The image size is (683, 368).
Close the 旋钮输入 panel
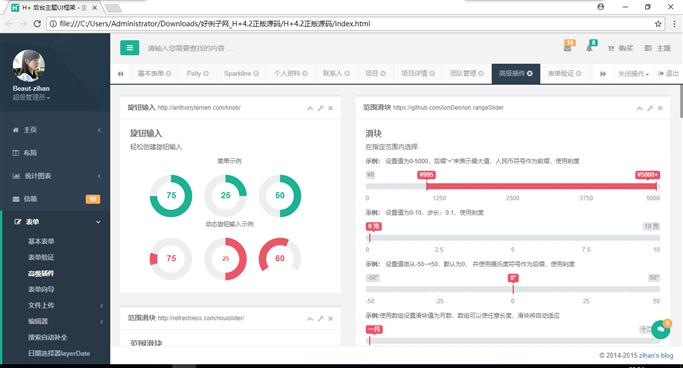point(331,108)
